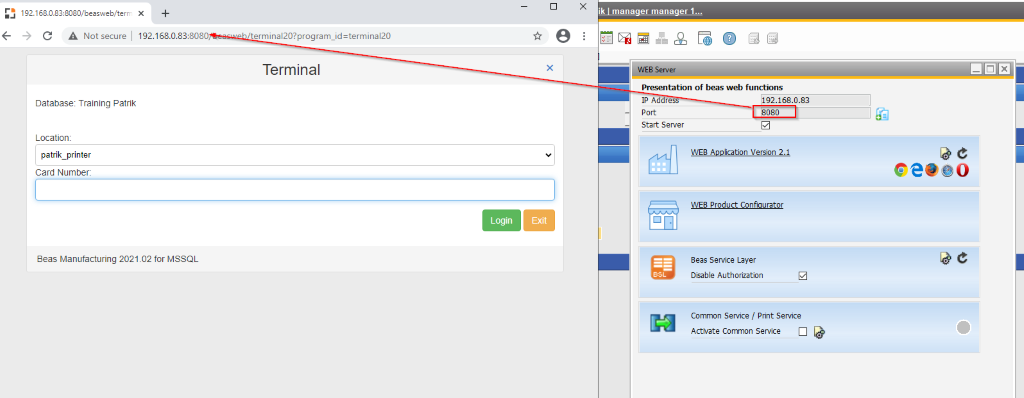The width and height of the screenshot is (1024, 398).
Task: Open the messages envelope toolbar icon
Action: click(624, 38)
